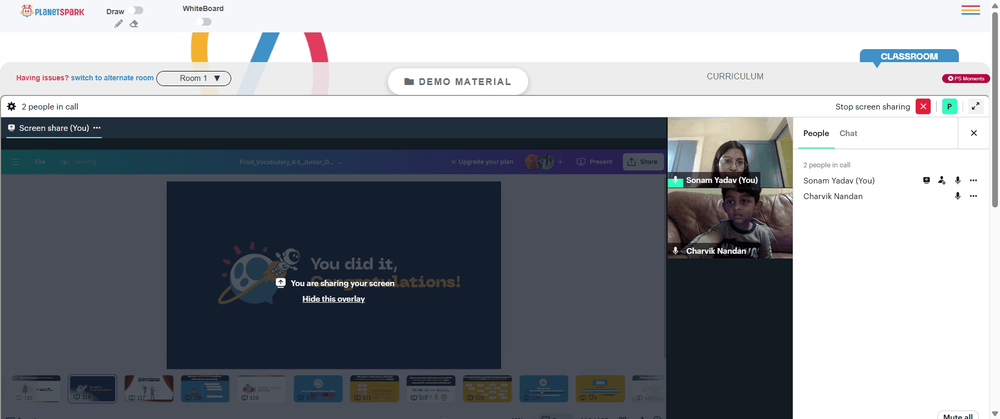This screenshot has width=1000, height=419.
Task: Close the People side panel
Action: coord(974,133)
